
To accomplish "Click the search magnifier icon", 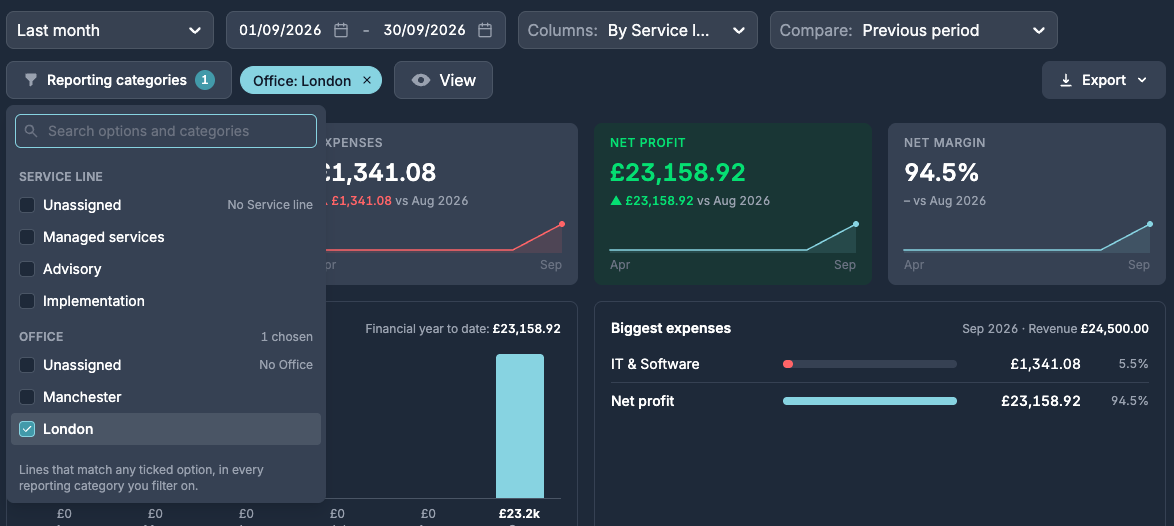I will 31,131.
